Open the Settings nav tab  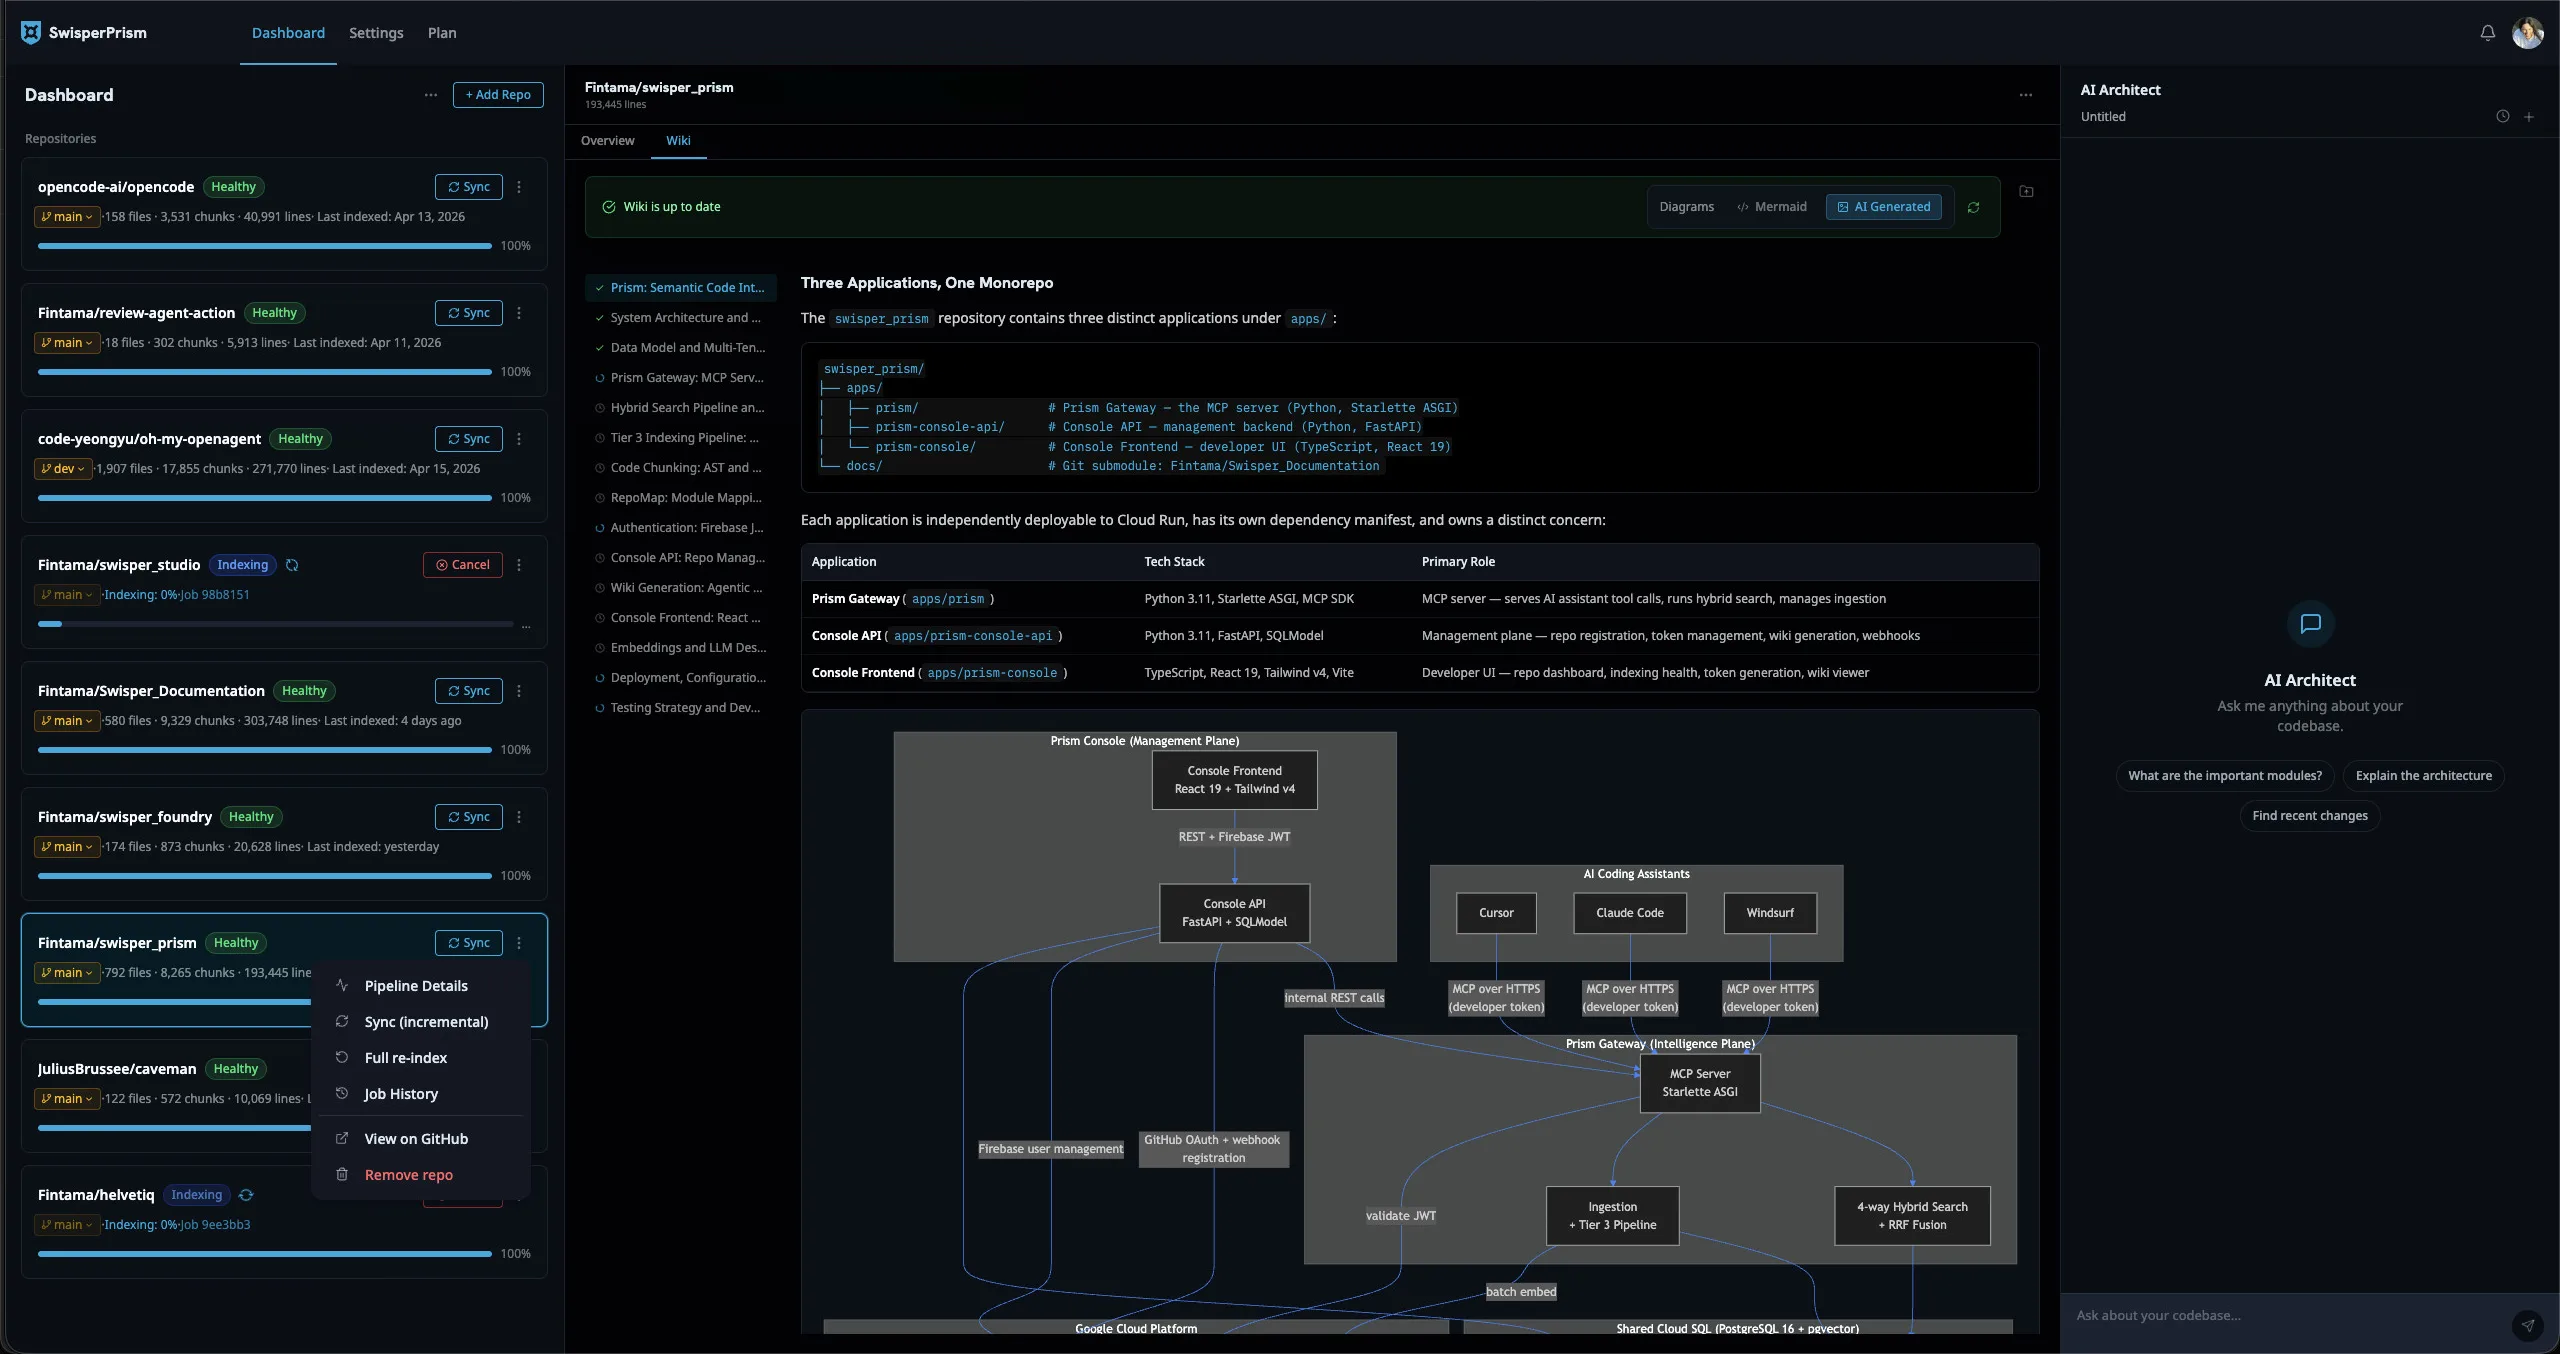[376, 33]
